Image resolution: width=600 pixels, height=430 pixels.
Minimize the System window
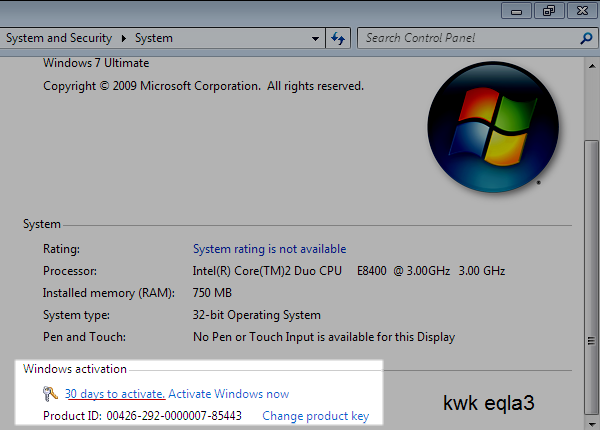pyautogui.click(x=516, y=11)
